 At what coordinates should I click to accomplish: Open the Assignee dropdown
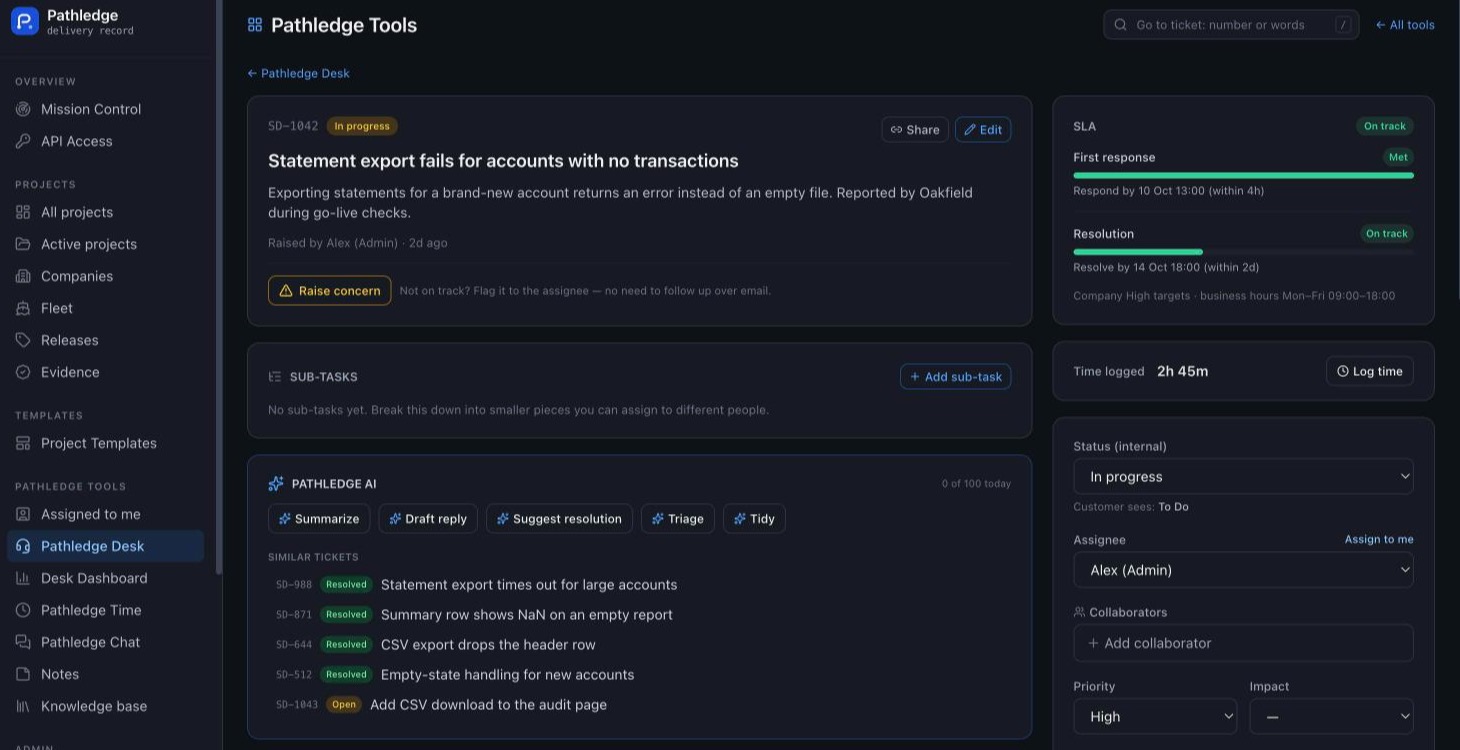1243,570
